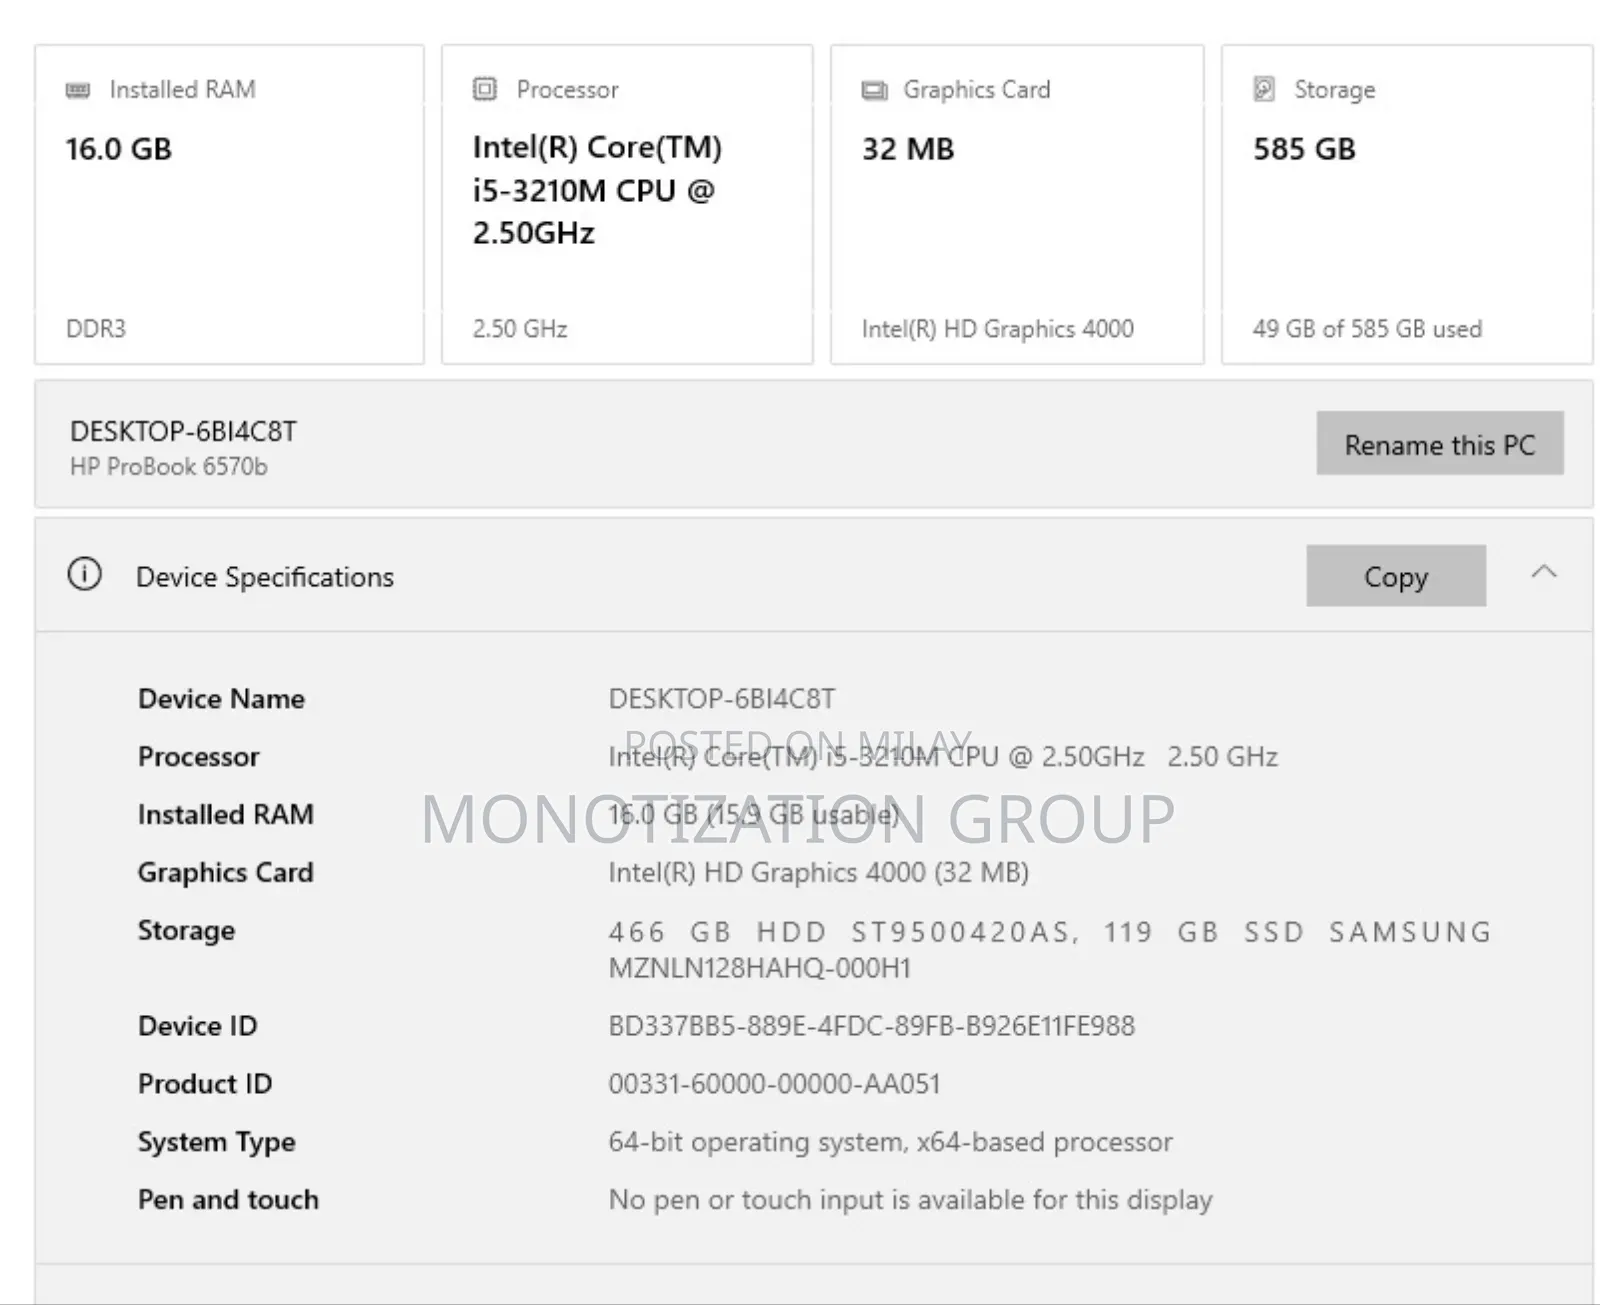Screen dimensions: 1600x1305
Task: Click the Device ID value text
Action: click(871, 1026)
